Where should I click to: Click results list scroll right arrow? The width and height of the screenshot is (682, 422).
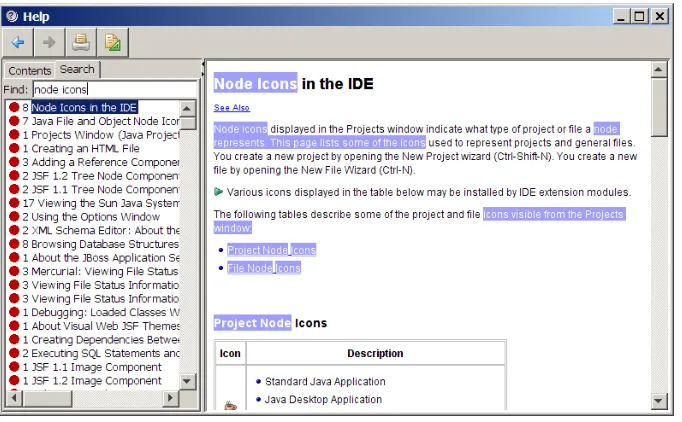point(170,398)
